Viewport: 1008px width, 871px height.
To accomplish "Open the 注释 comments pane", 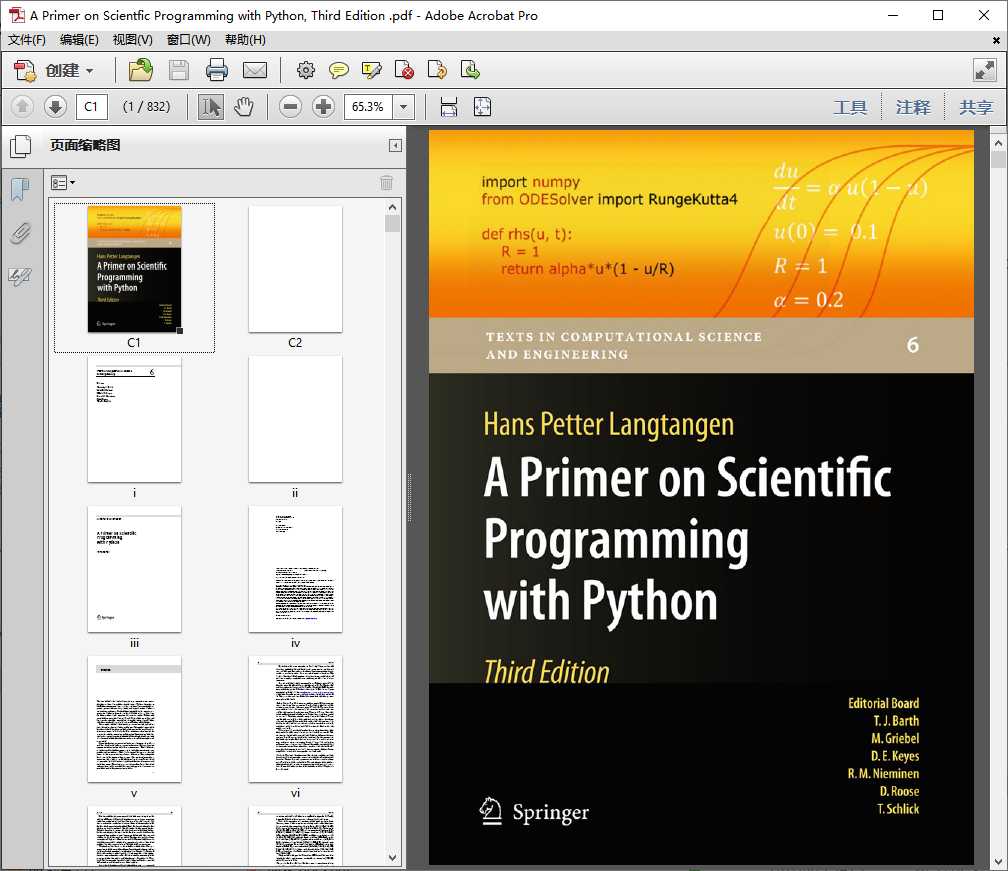I will click(x=913, y=107).
